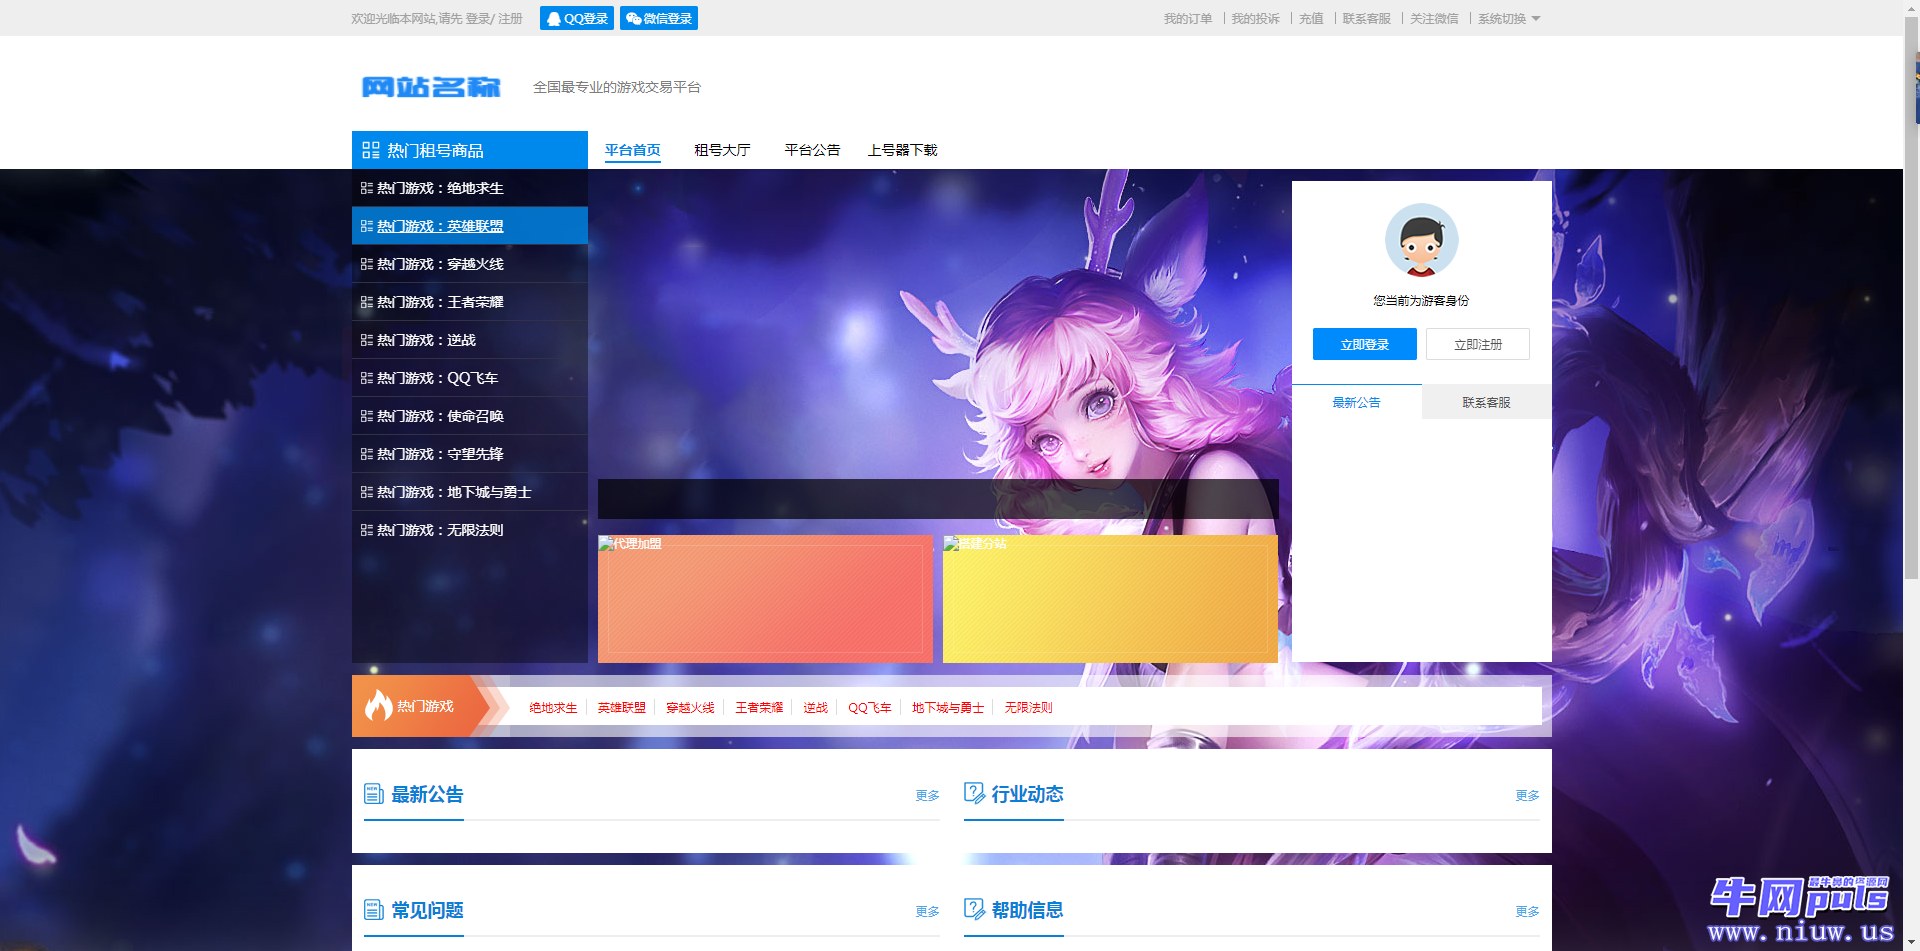Click the guest avatar image
The image size is (1920, 951).
coord(1421,240)
